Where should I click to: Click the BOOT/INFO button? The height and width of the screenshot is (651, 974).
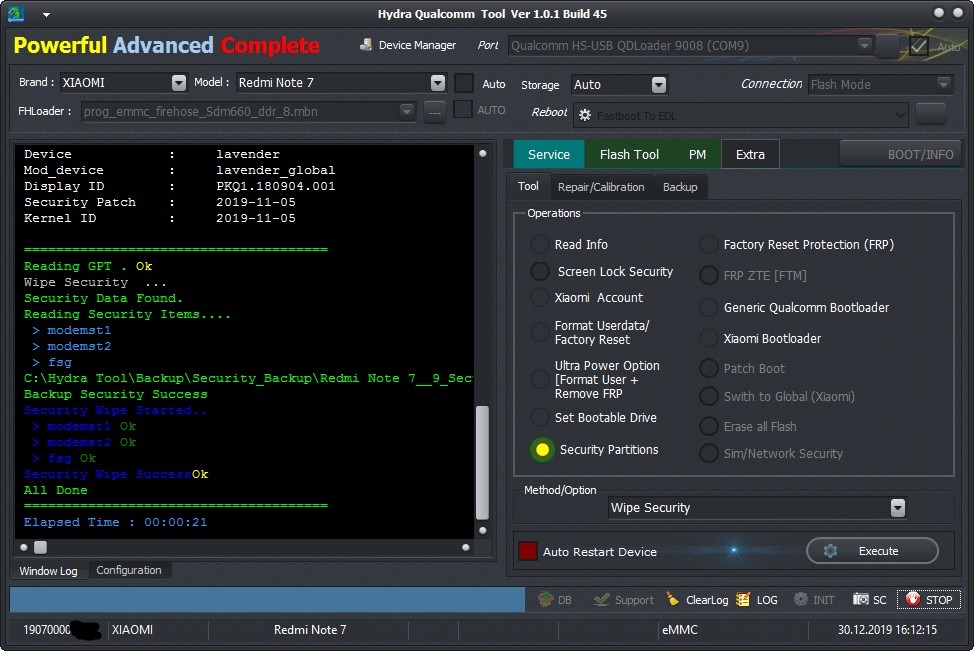click(x=901, y=154)
